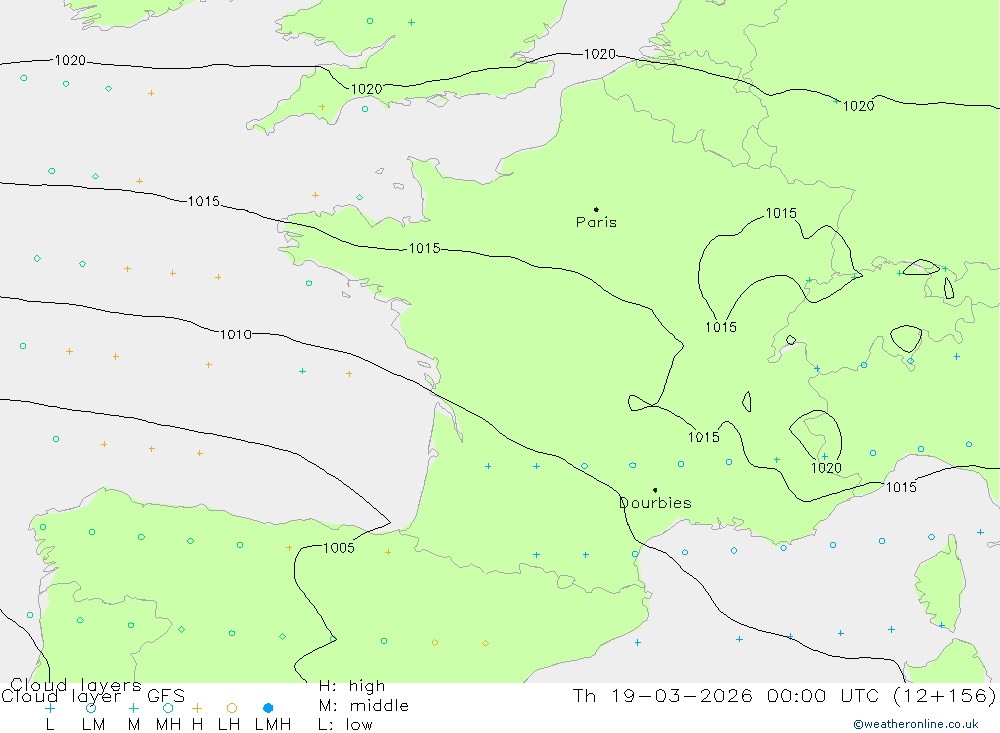Click the 'Dourbies' city label
The image size is (1000, 733).
tap(655, 503)
